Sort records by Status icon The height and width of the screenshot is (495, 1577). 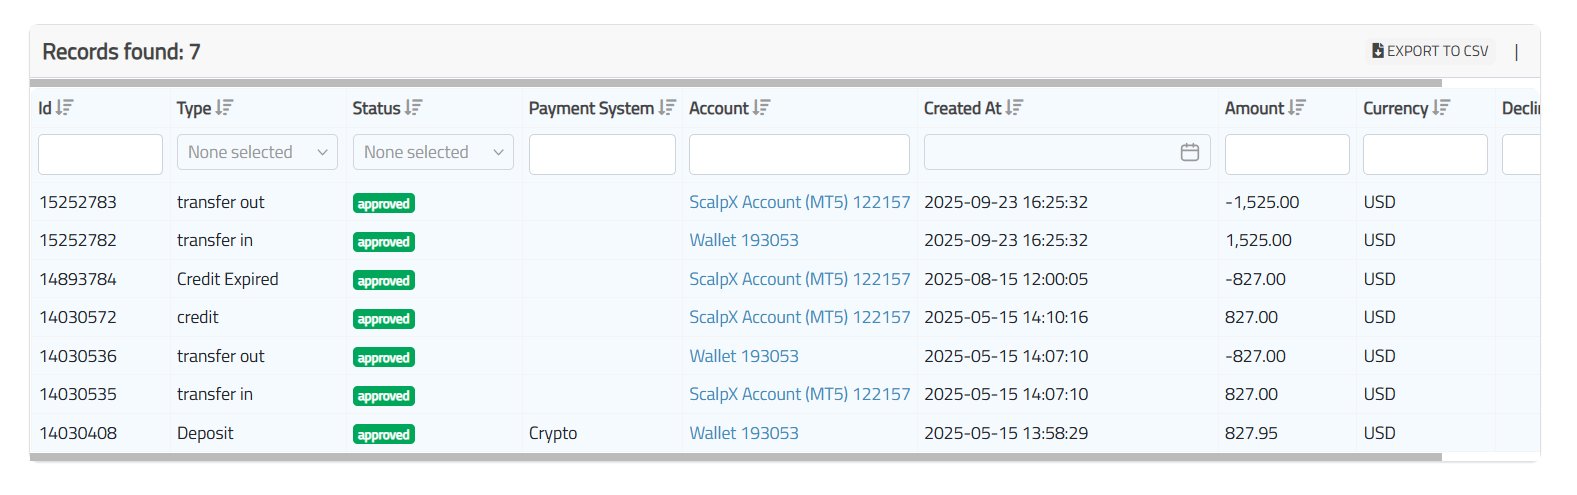[414, 108]
